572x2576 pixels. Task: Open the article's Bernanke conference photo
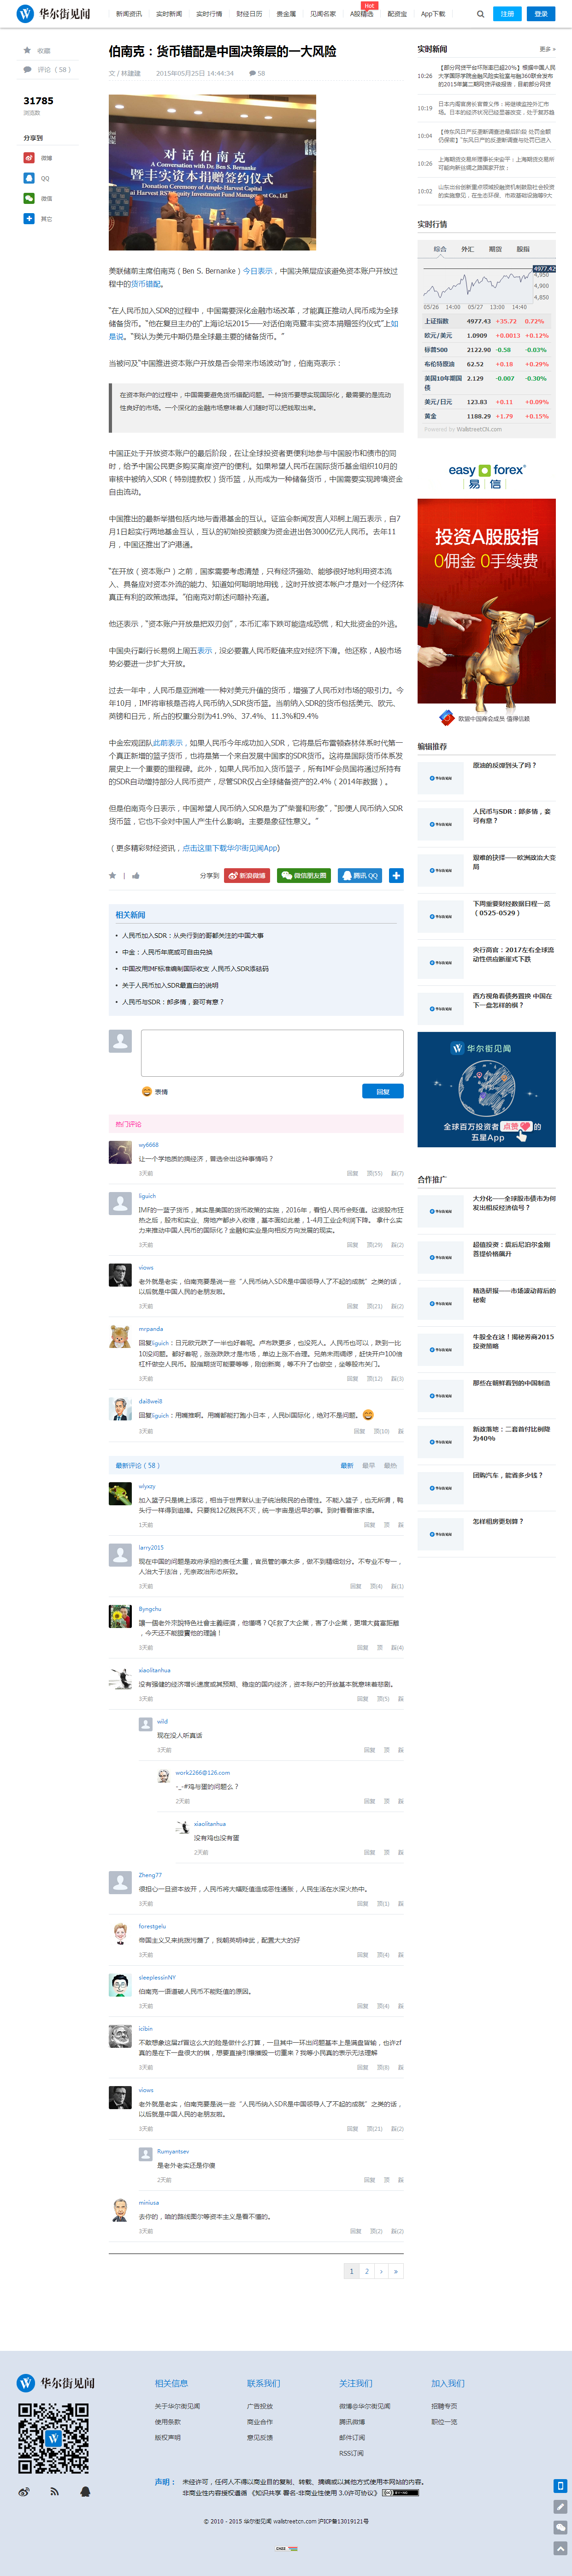click(212, 172)
